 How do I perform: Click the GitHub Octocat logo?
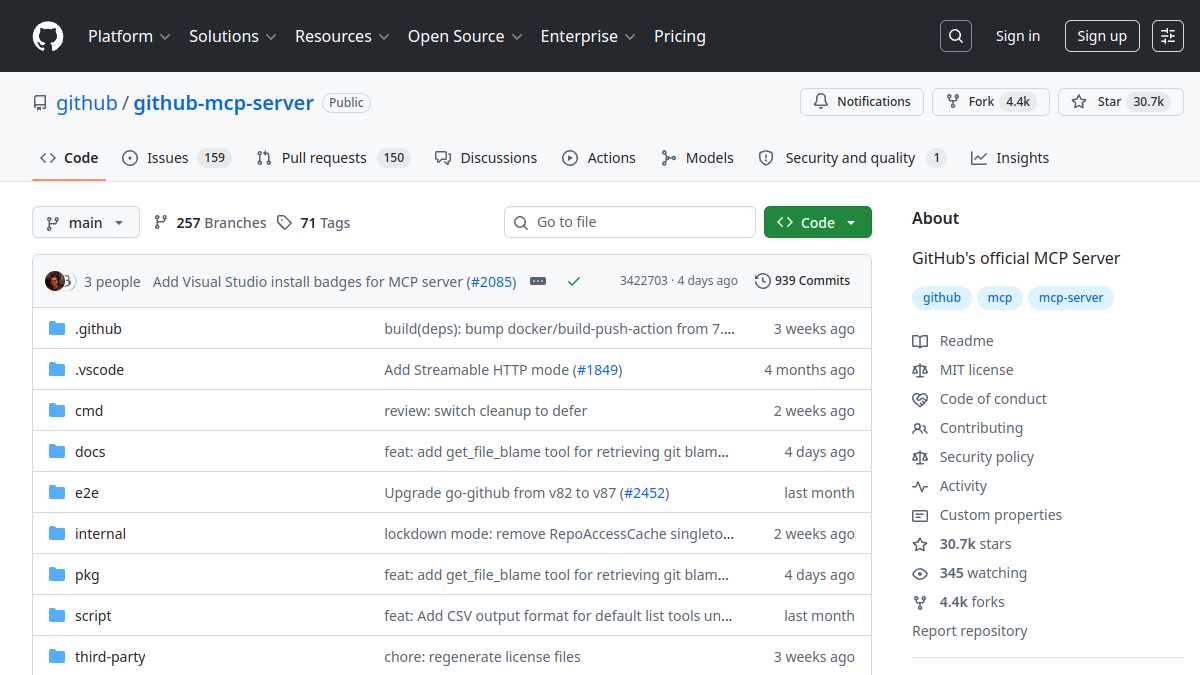coord(48,36)
